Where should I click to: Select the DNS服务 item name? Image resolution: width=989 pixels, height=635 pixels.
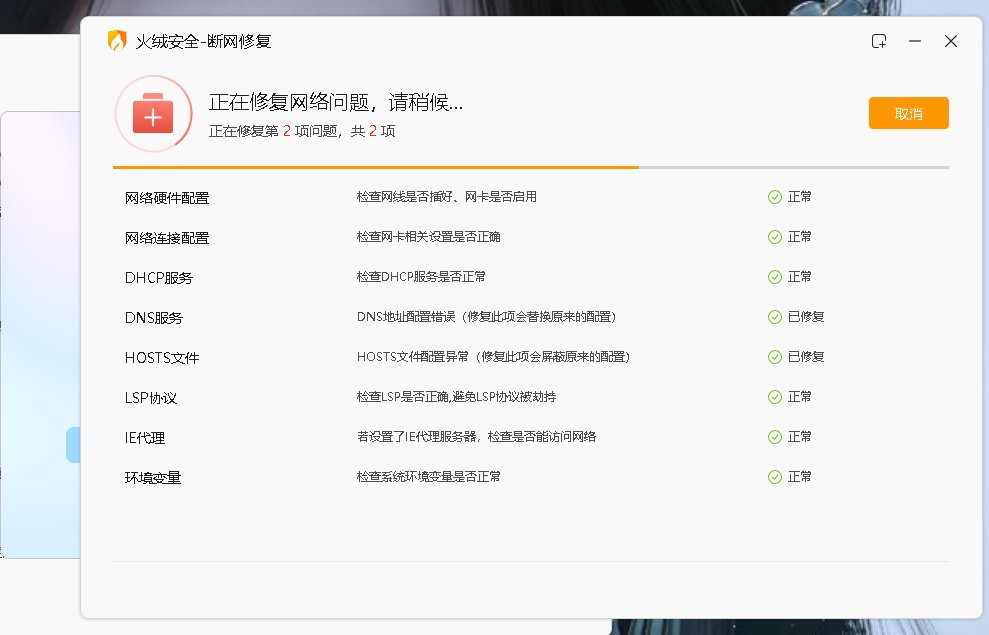(154, 318)
